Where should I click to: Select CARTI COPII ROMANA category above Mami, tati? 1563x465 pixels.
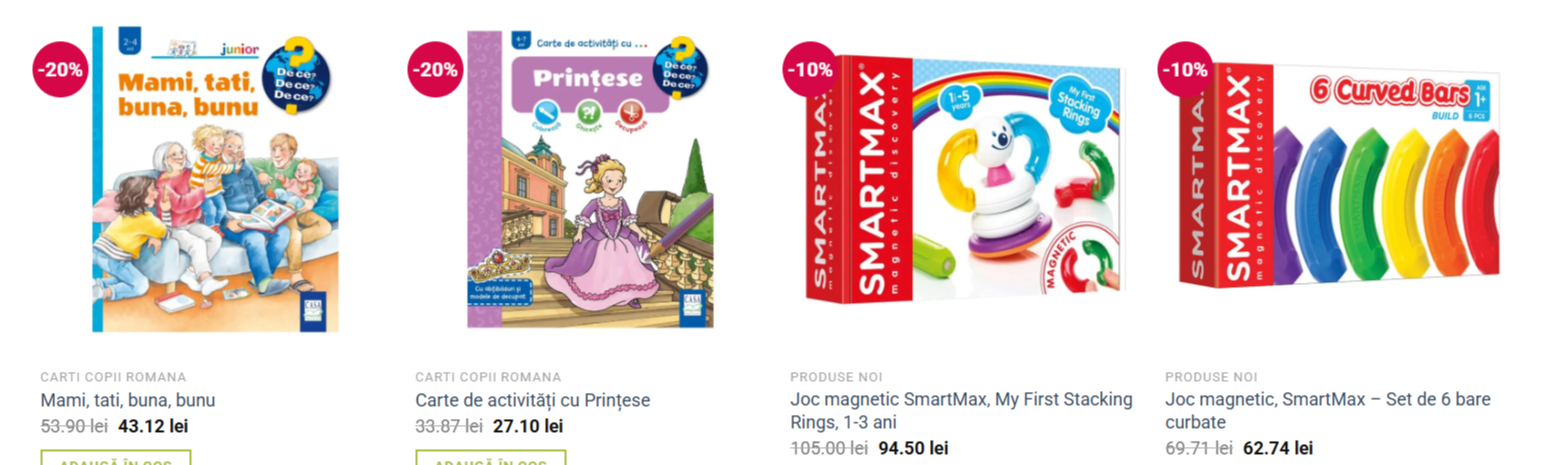click(x=113, y=377)
